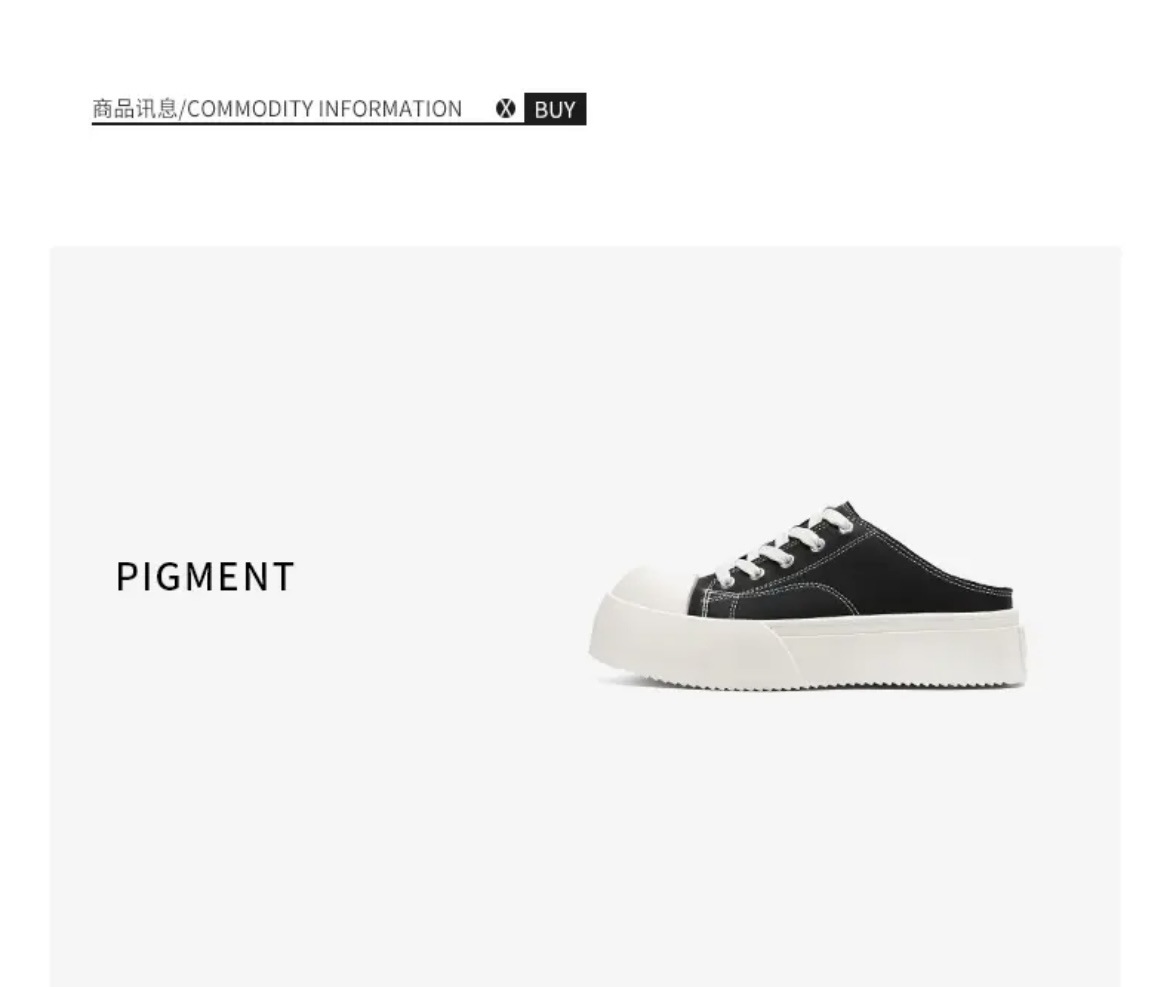Open the black mule sneaker product image
This screenshot has width=1170, height=987.
(x=807, y=597)
